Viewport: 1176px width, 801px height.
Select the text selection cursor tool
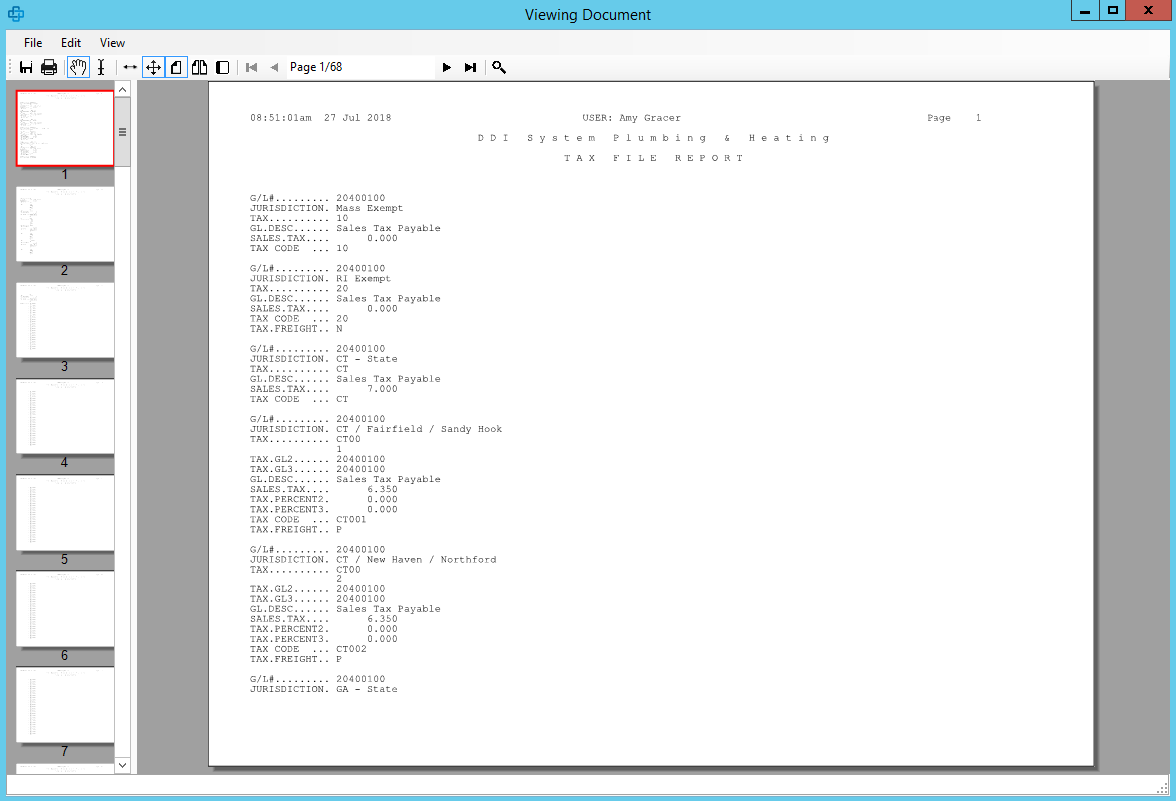(x=101, y=67)
